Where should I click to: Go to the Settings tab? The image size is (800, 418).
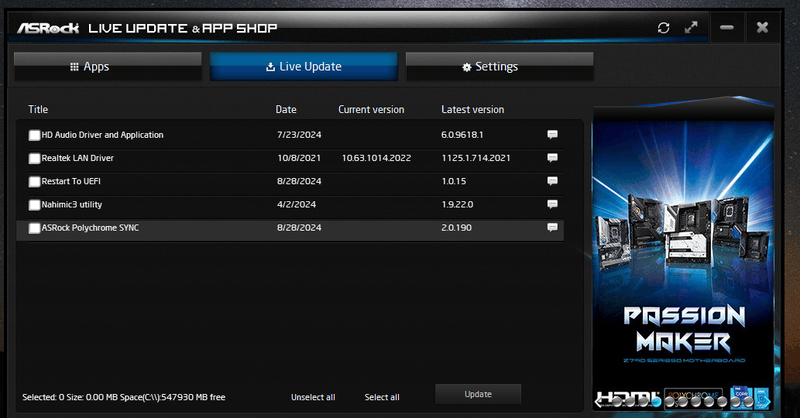click(x=499, y=66)
